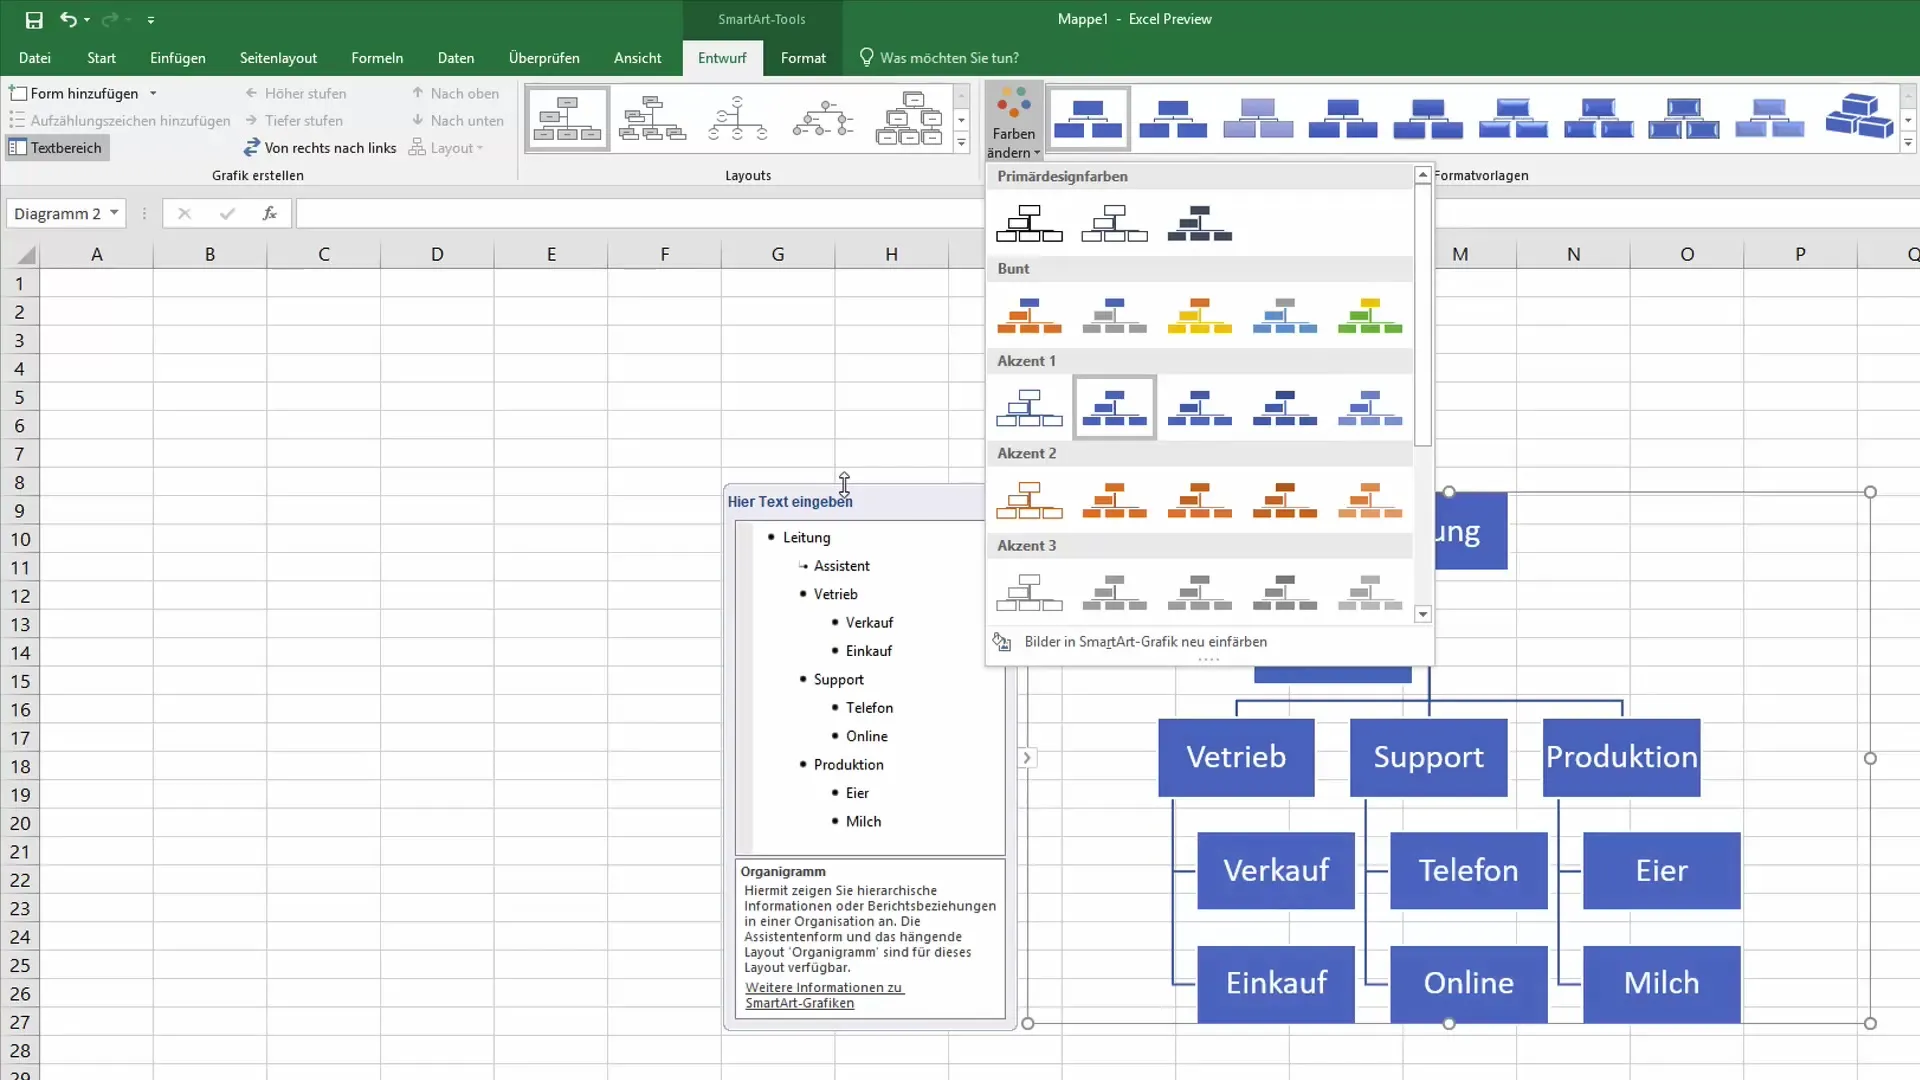The height and width of the screenshot is (1080, 1920).
Task: Open the Undo history dropdown arrow
Action: [87, 20]
